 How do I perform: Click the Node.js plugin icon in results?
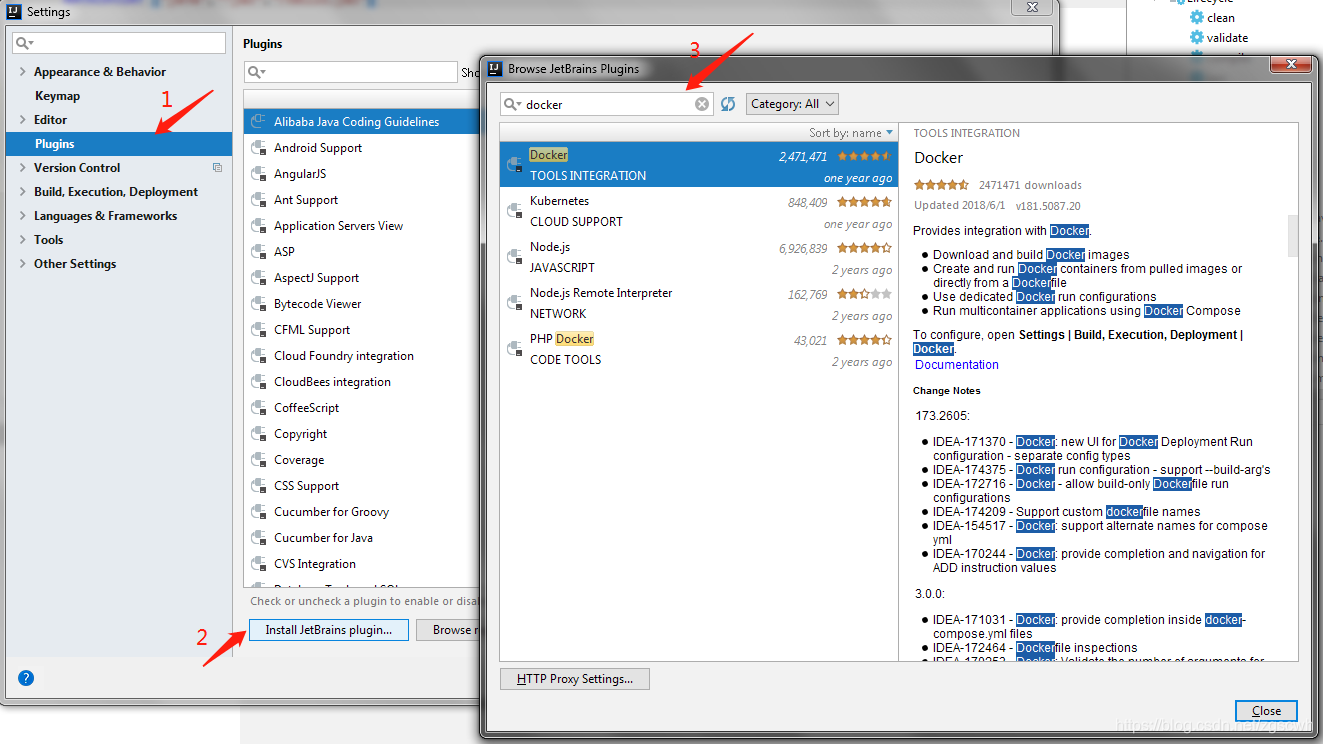coord(515,257)
